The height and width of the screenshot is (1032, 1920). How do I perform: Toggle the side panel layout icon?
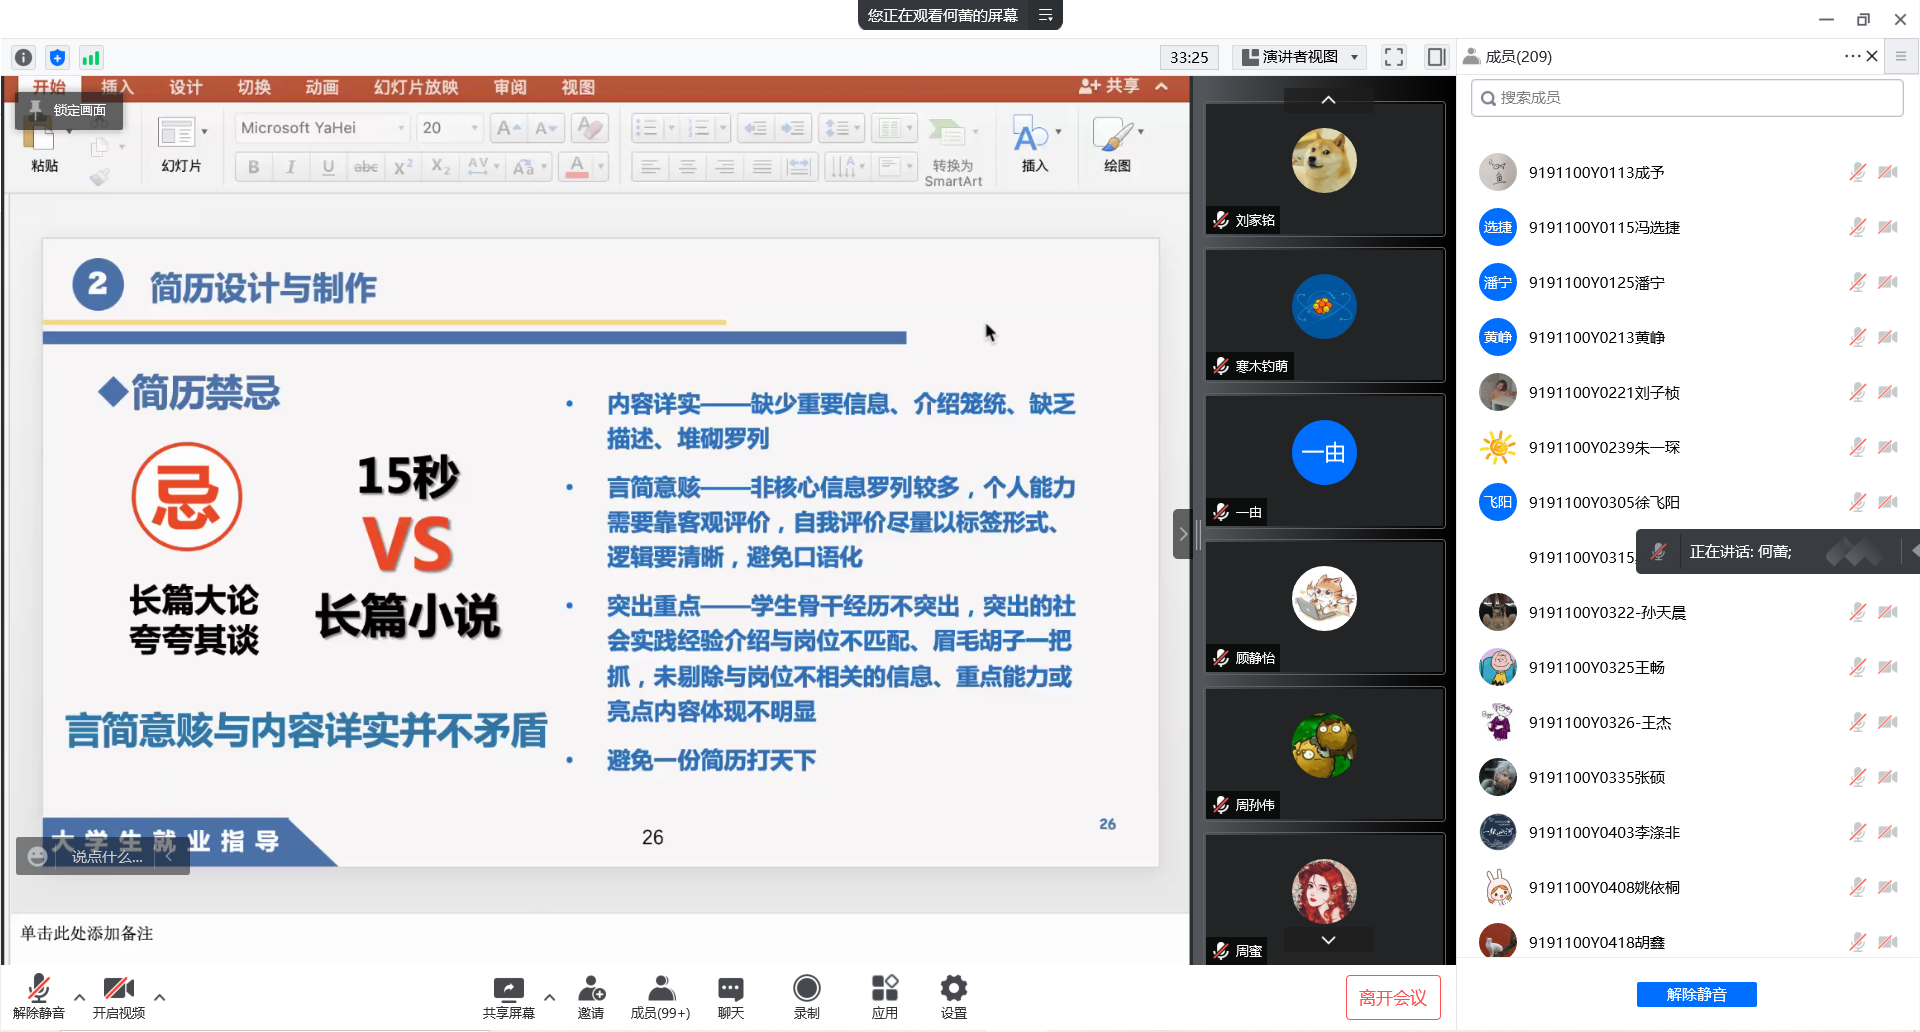(1436, 57)
